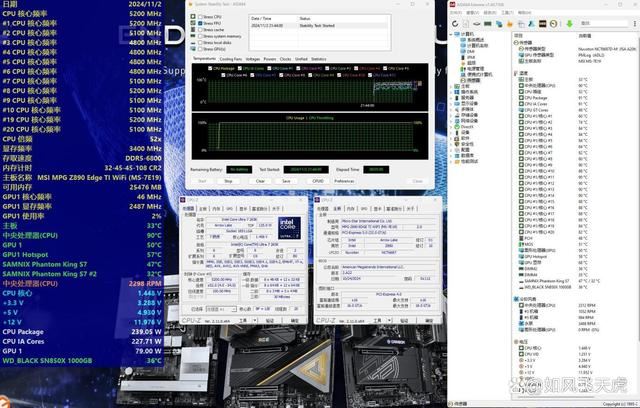
Task: Switch to the Cooling Fans tab
Action: [x=229, y=59]
